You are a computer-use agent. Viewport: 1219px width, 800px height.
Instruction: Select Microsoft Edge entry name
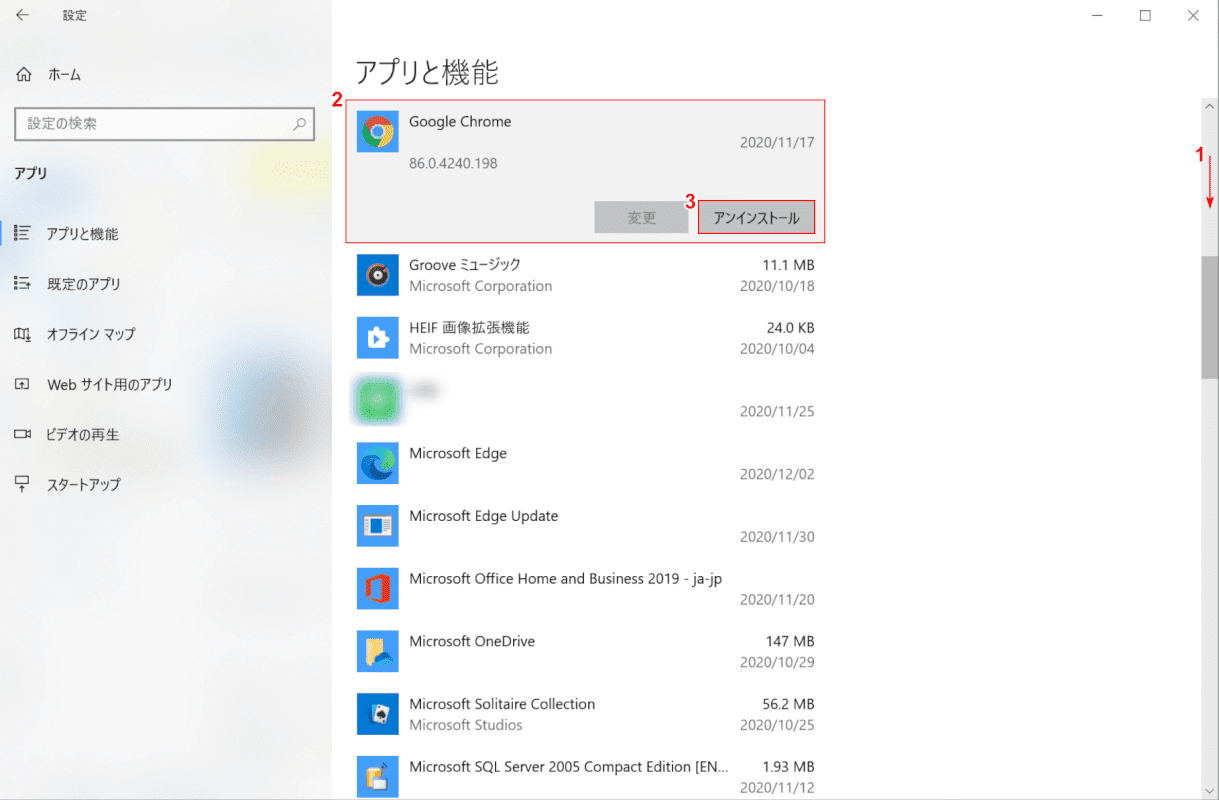[x=458, y=454]
